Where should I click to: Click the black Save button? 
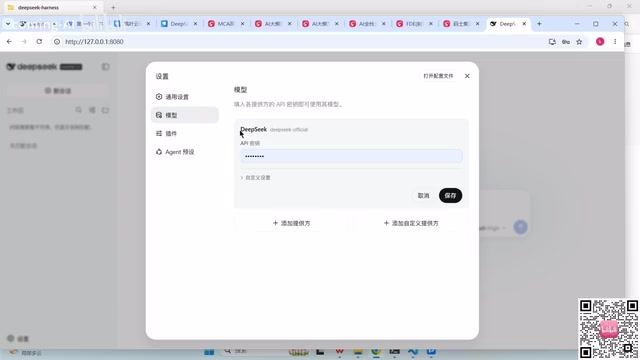coord(450,196)
